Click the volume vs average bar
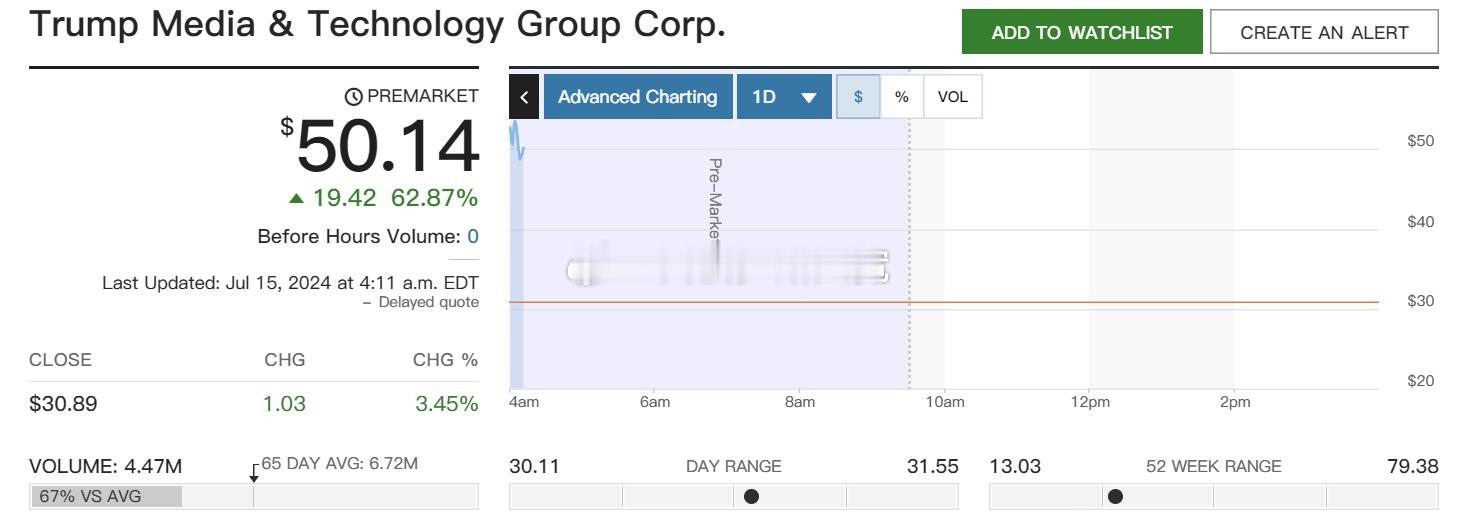1460x528 pixels. pyautogui.click(x=254, y=497)
